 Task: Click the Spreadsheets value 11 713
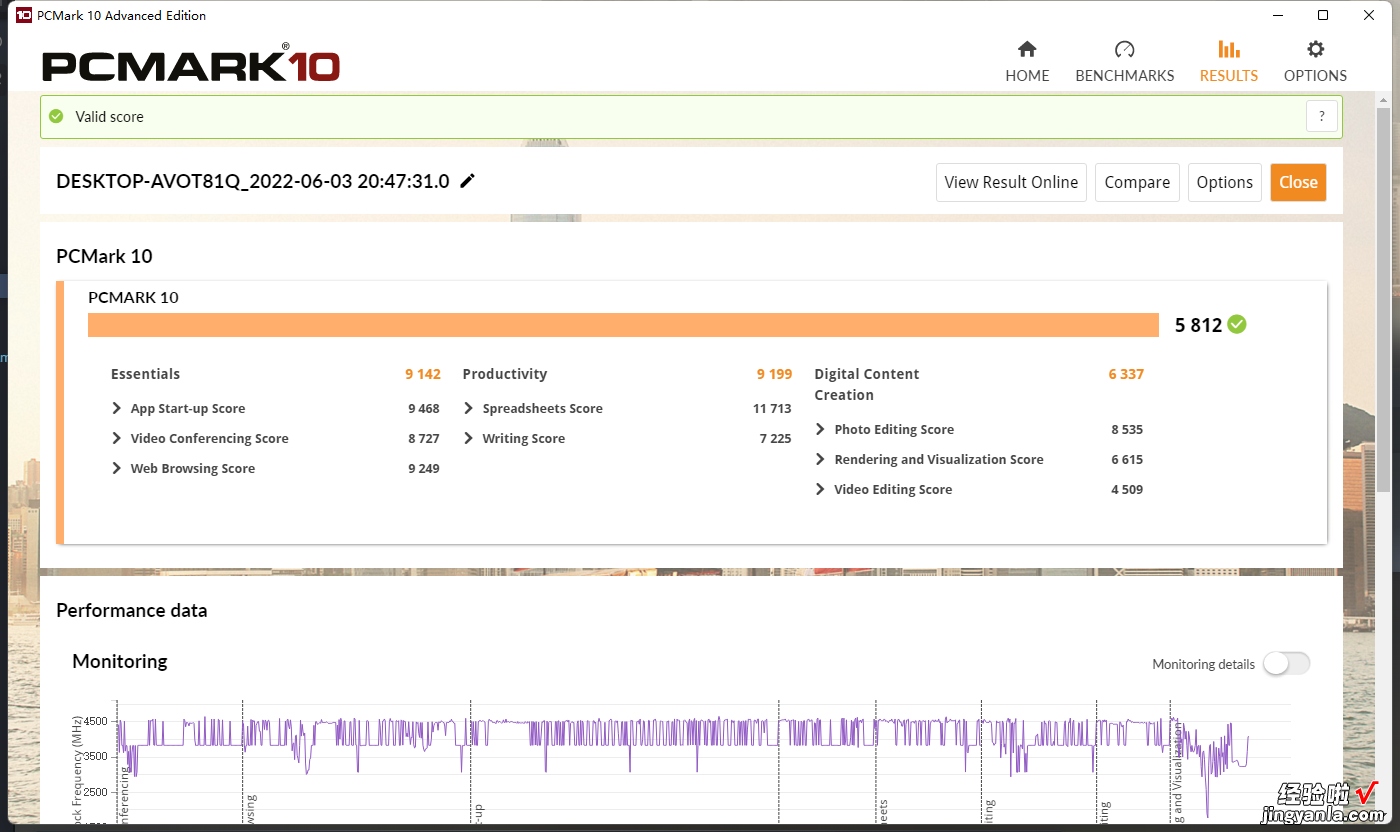point(772,408)
